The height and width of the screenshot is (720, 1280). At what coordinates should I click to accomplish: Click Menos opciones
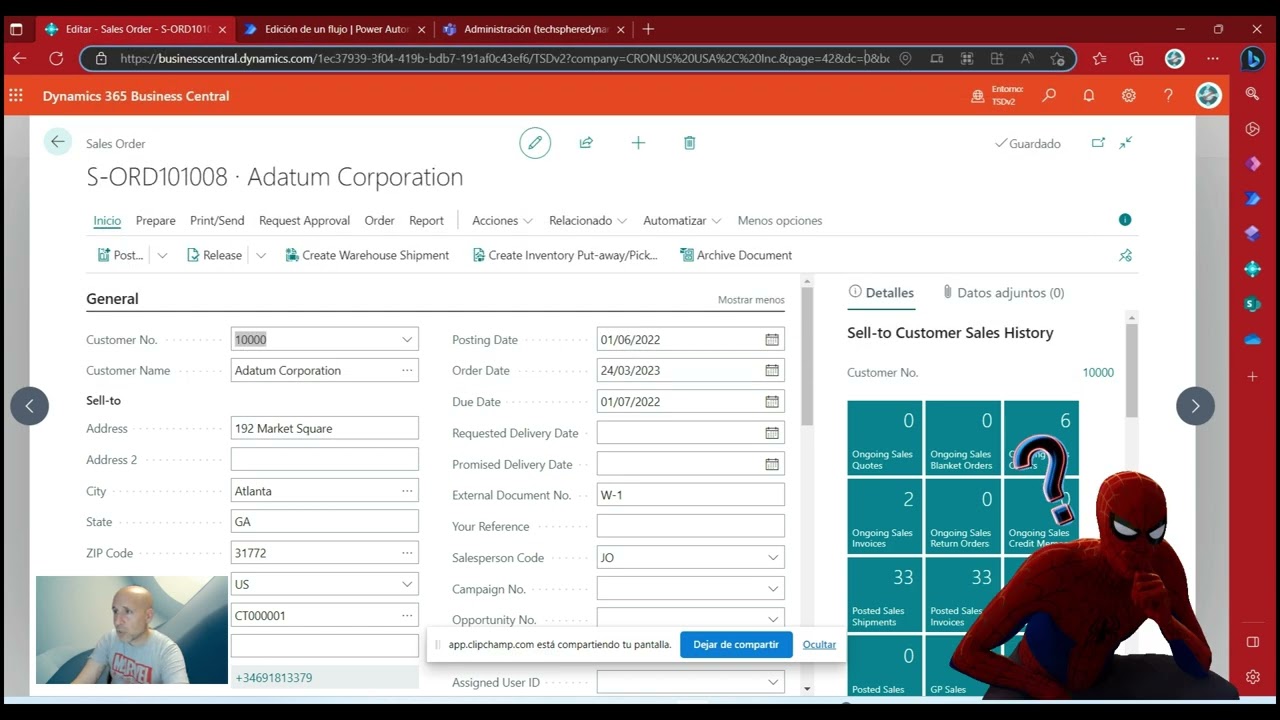tap(780, 220)
